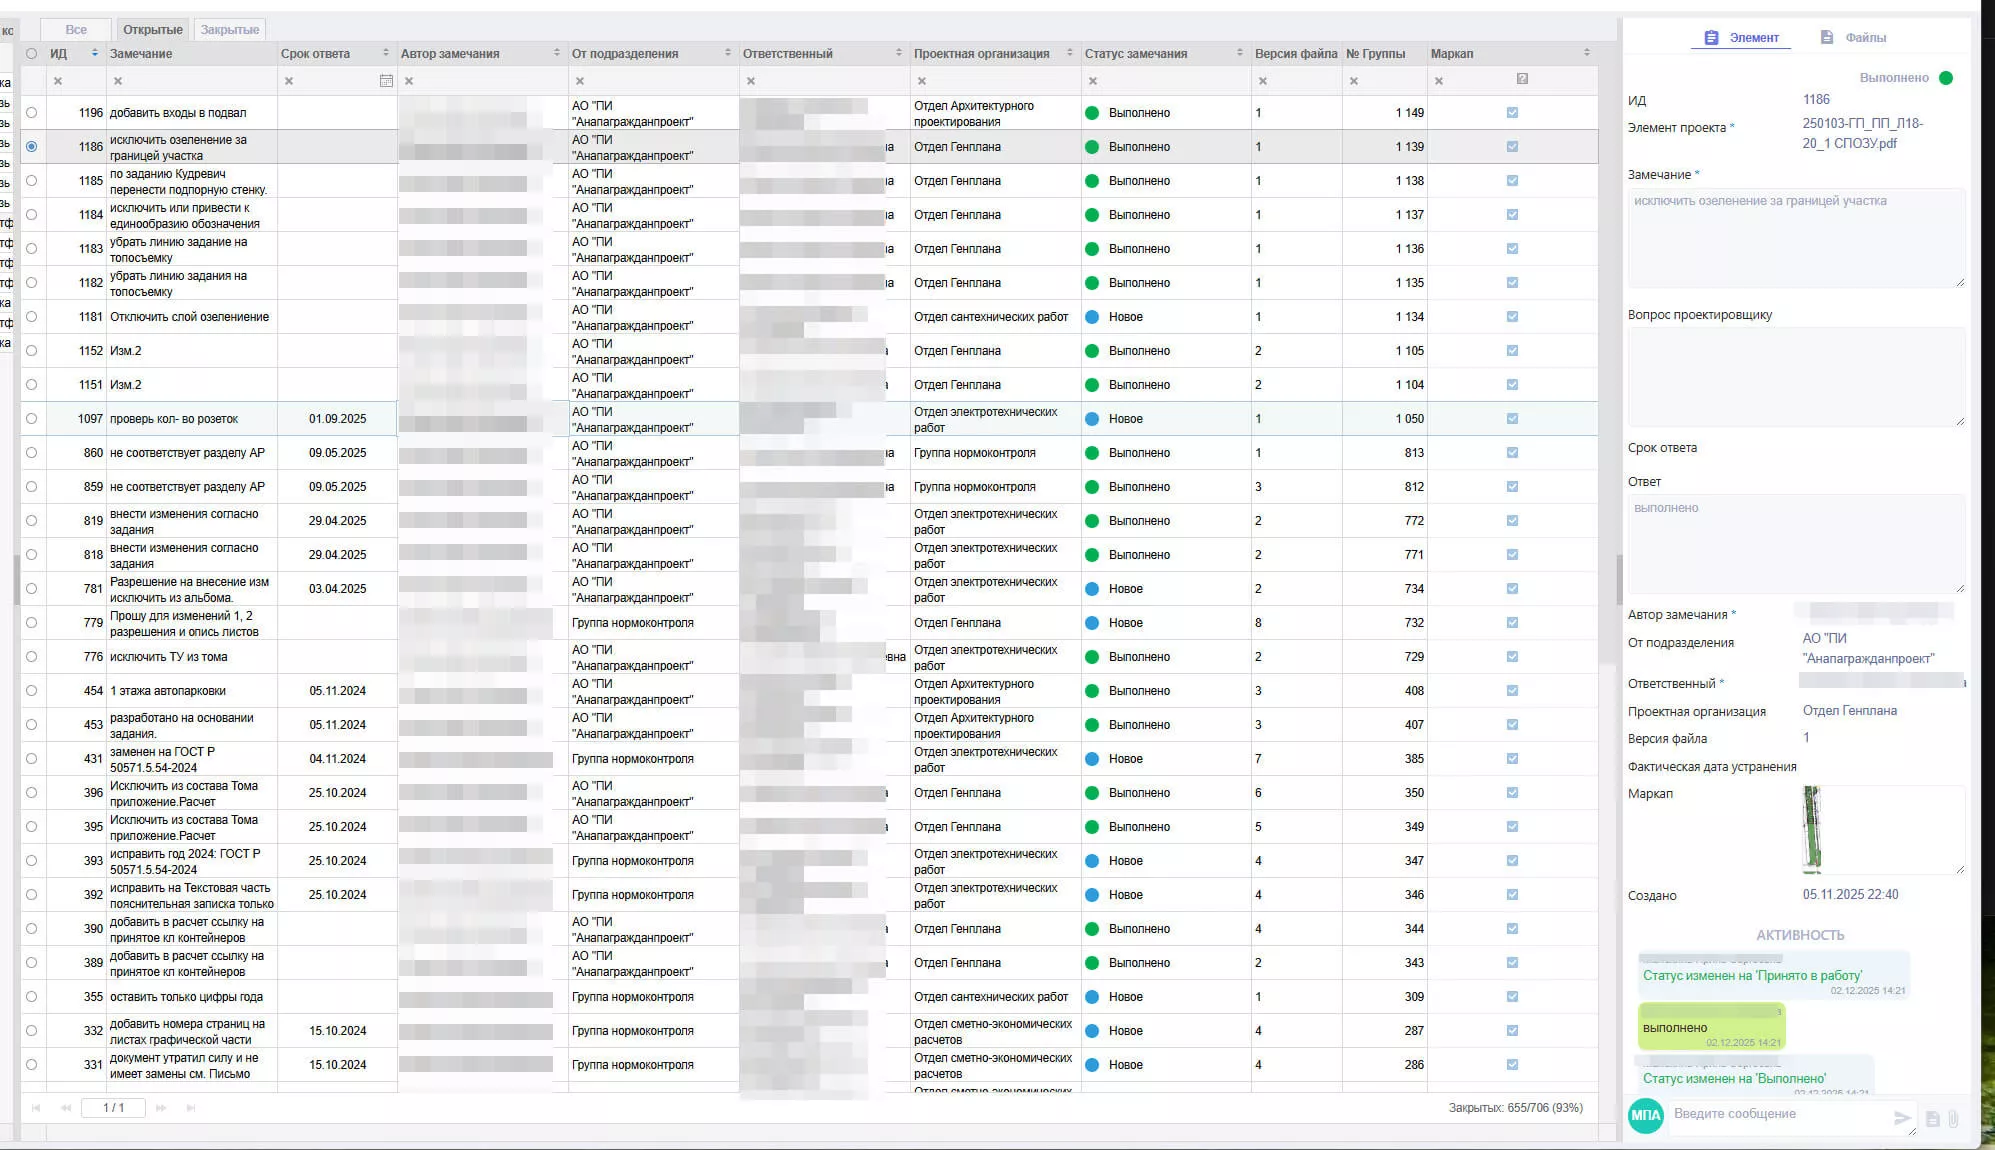The height and width of the screenshot is (1150, 1995).
Task: Click the paperclip attach file icon
Action: [x=1953, y=1119]
